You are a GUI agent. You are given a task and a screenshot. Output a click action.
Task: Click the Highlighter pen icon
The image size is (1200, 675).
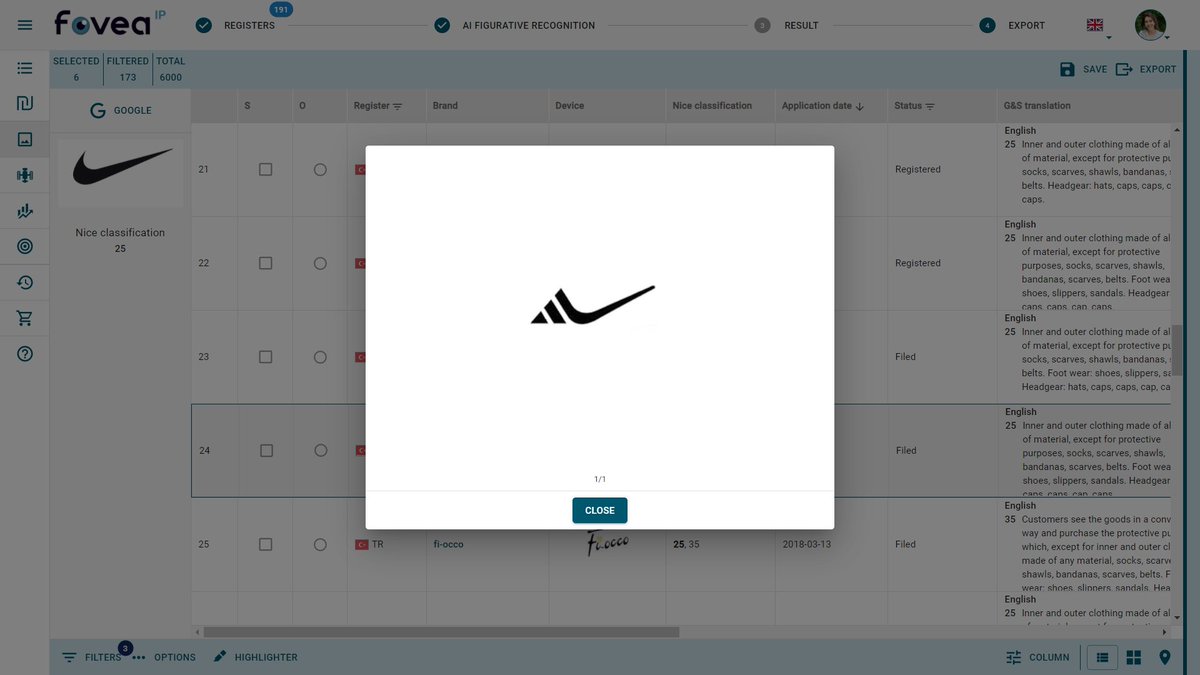pyautogui.click(x=219, y=657)
